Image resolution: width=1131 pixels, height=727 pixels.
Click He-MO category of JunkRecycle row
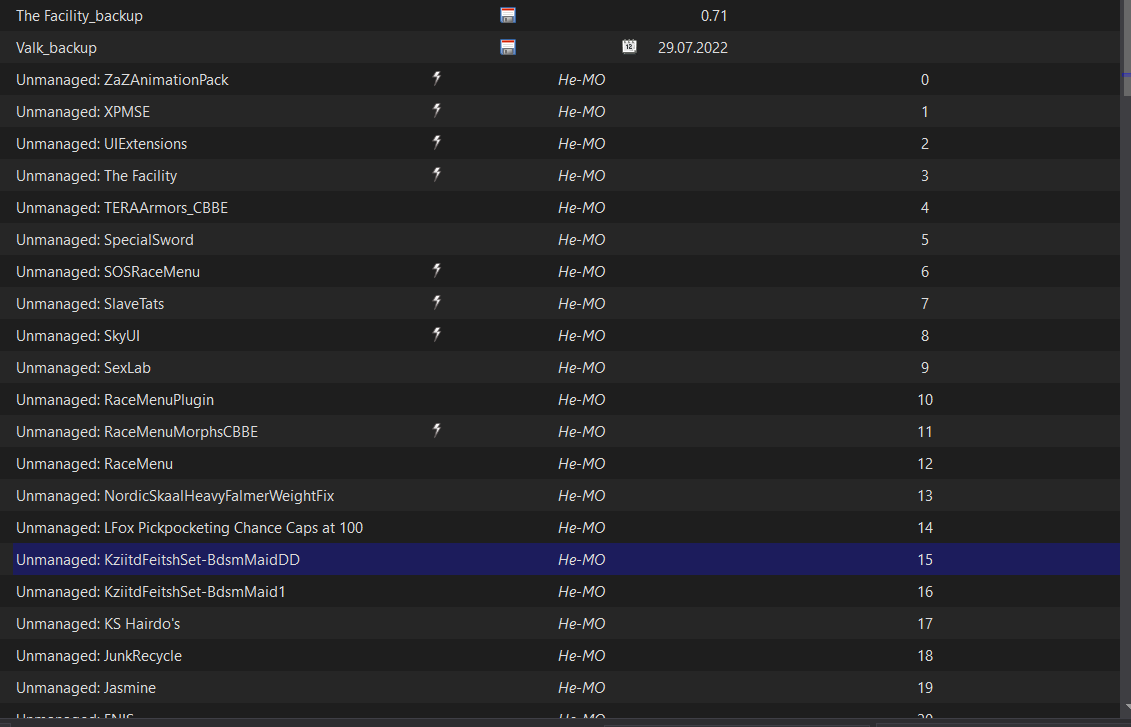point(581,656)
